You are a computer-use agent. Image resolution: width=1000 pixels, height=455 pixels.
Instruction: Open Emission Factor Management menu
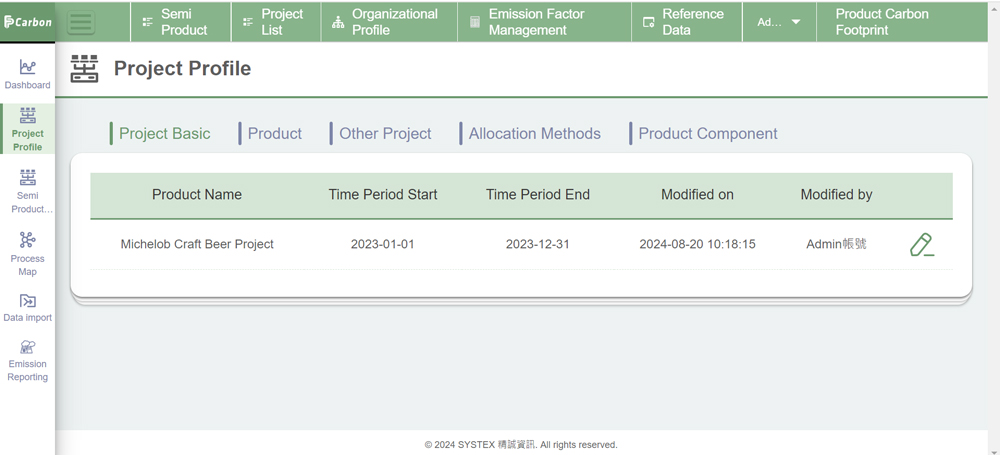(544, 22)
